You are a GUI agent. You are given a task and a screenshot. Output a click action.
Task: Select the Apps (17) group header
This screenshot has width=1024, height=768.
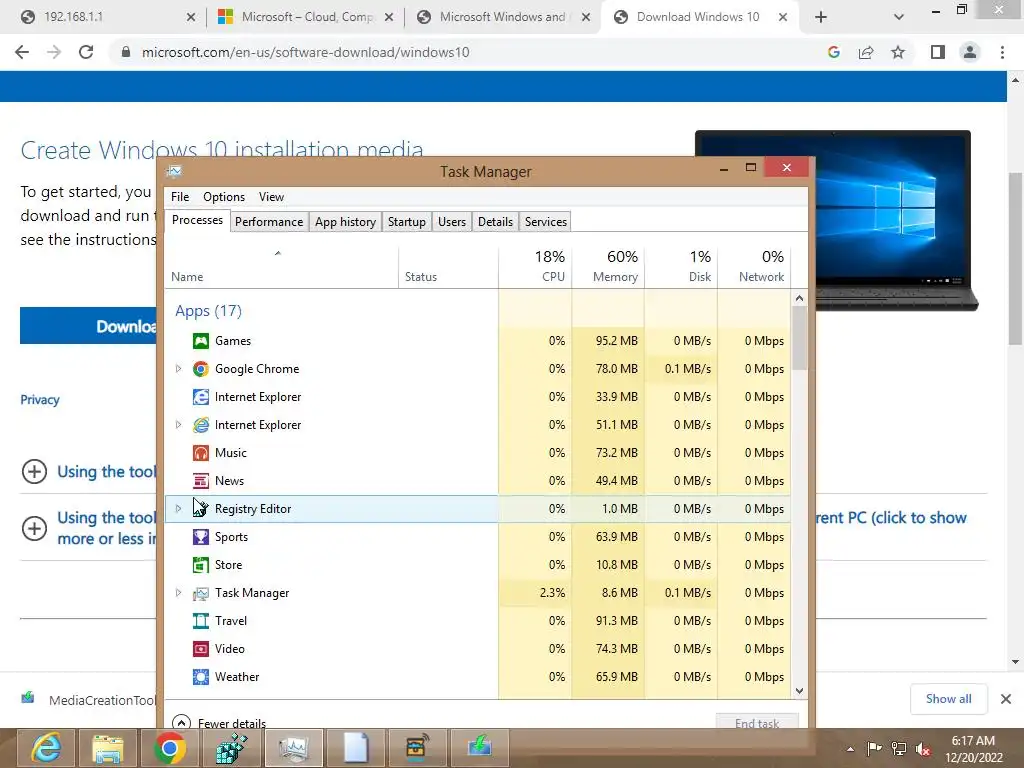coord(208,311)
